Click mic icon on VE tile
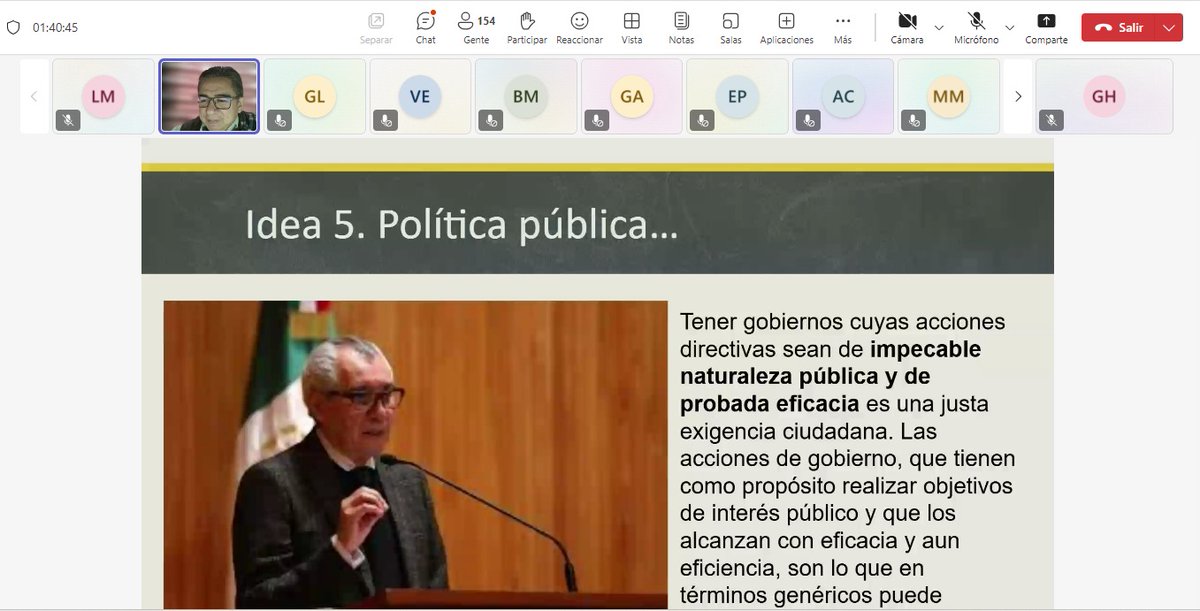Viewport: 1200px width, 611px height. pyautogui.click(x=385, y=120)
